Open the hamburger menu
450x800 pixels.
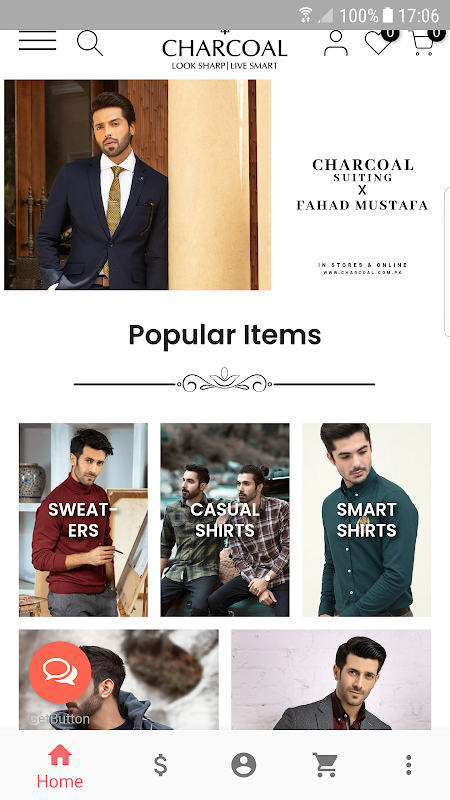37,41
